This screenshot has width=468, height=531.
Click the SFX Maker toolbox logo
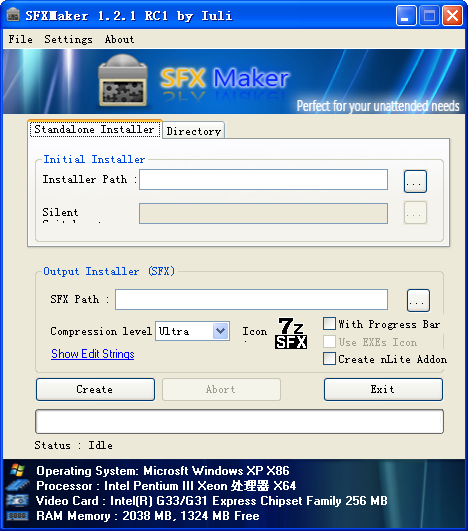(123, 81)
